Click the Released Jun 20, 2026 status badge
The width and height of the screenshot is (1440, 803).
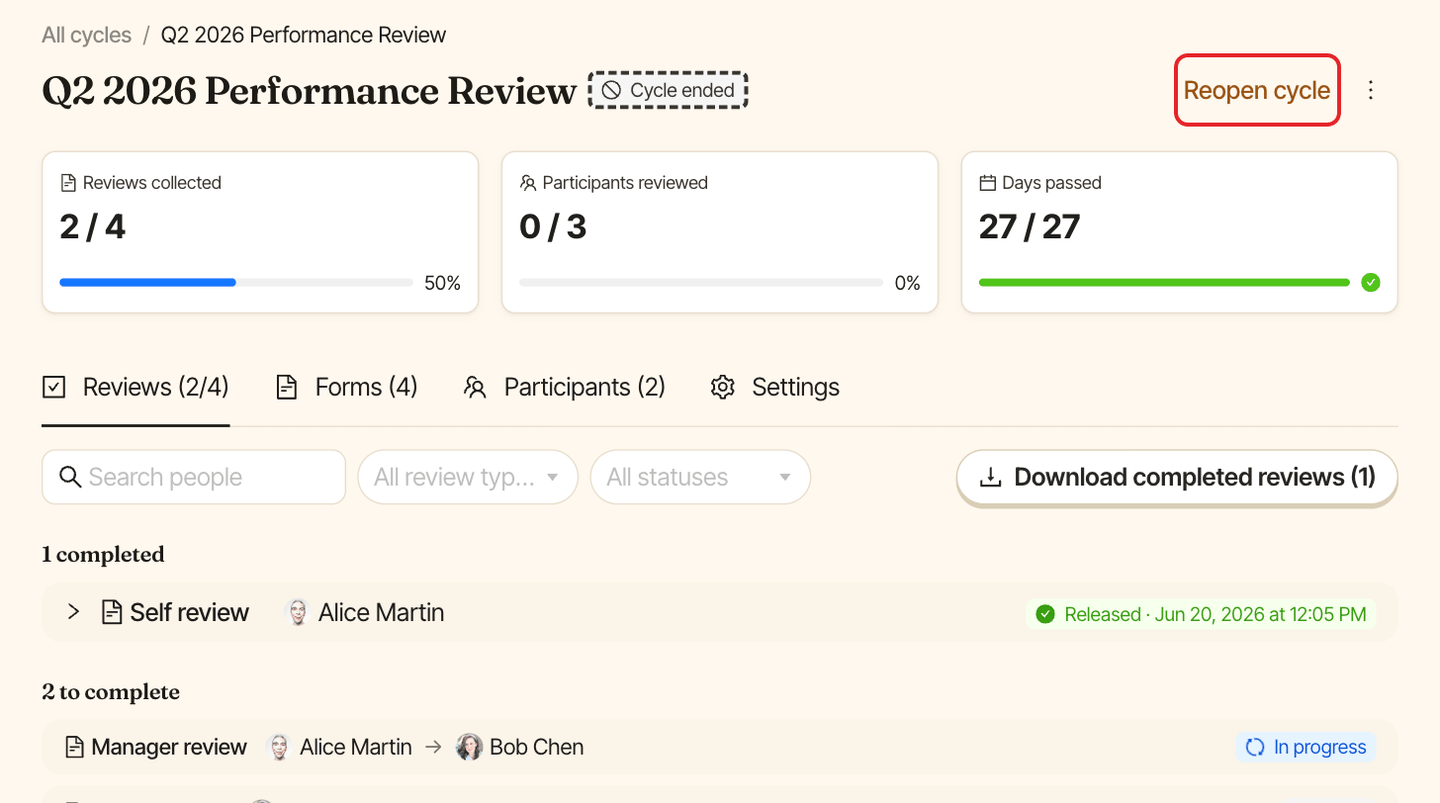coord(1201,614)
